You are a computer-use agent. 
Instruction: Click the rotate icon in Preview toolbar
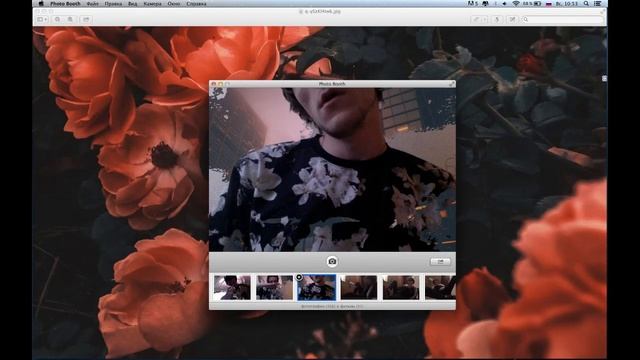pyautogui.click(x=497, y=19)
